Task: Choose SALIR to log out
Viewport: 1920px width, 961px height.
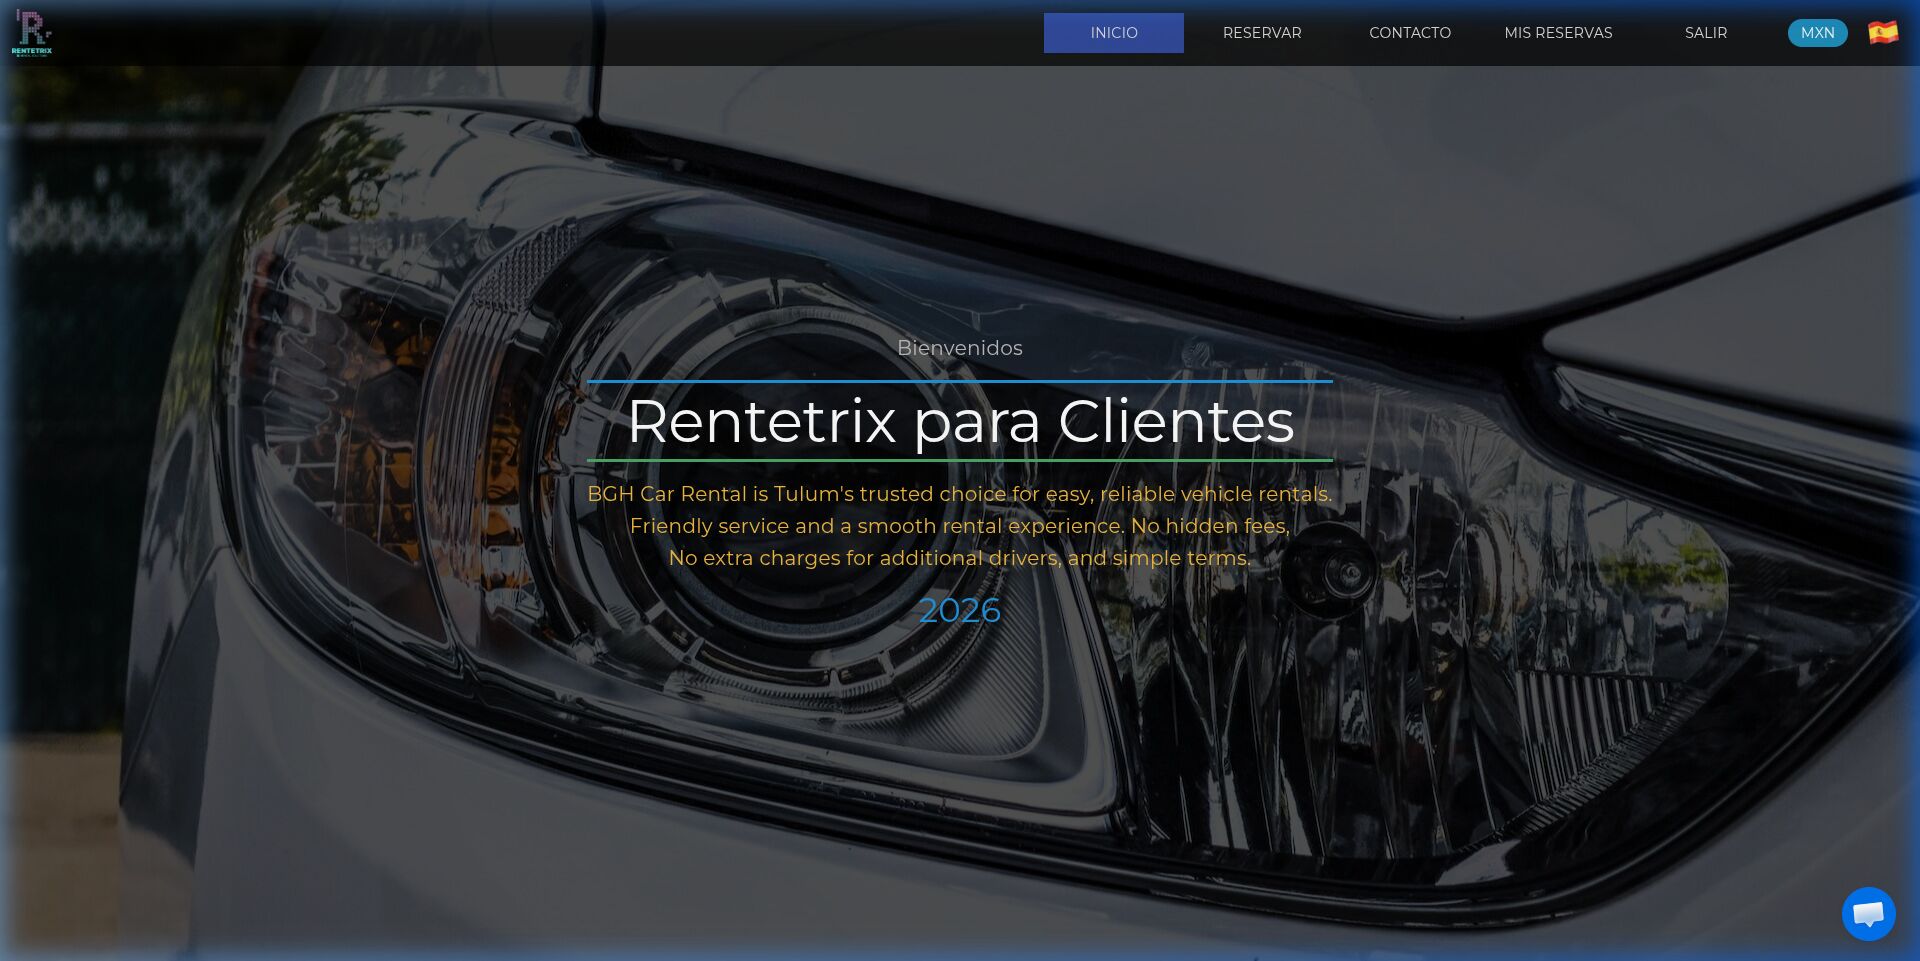Action: (x=1706, y=33)
